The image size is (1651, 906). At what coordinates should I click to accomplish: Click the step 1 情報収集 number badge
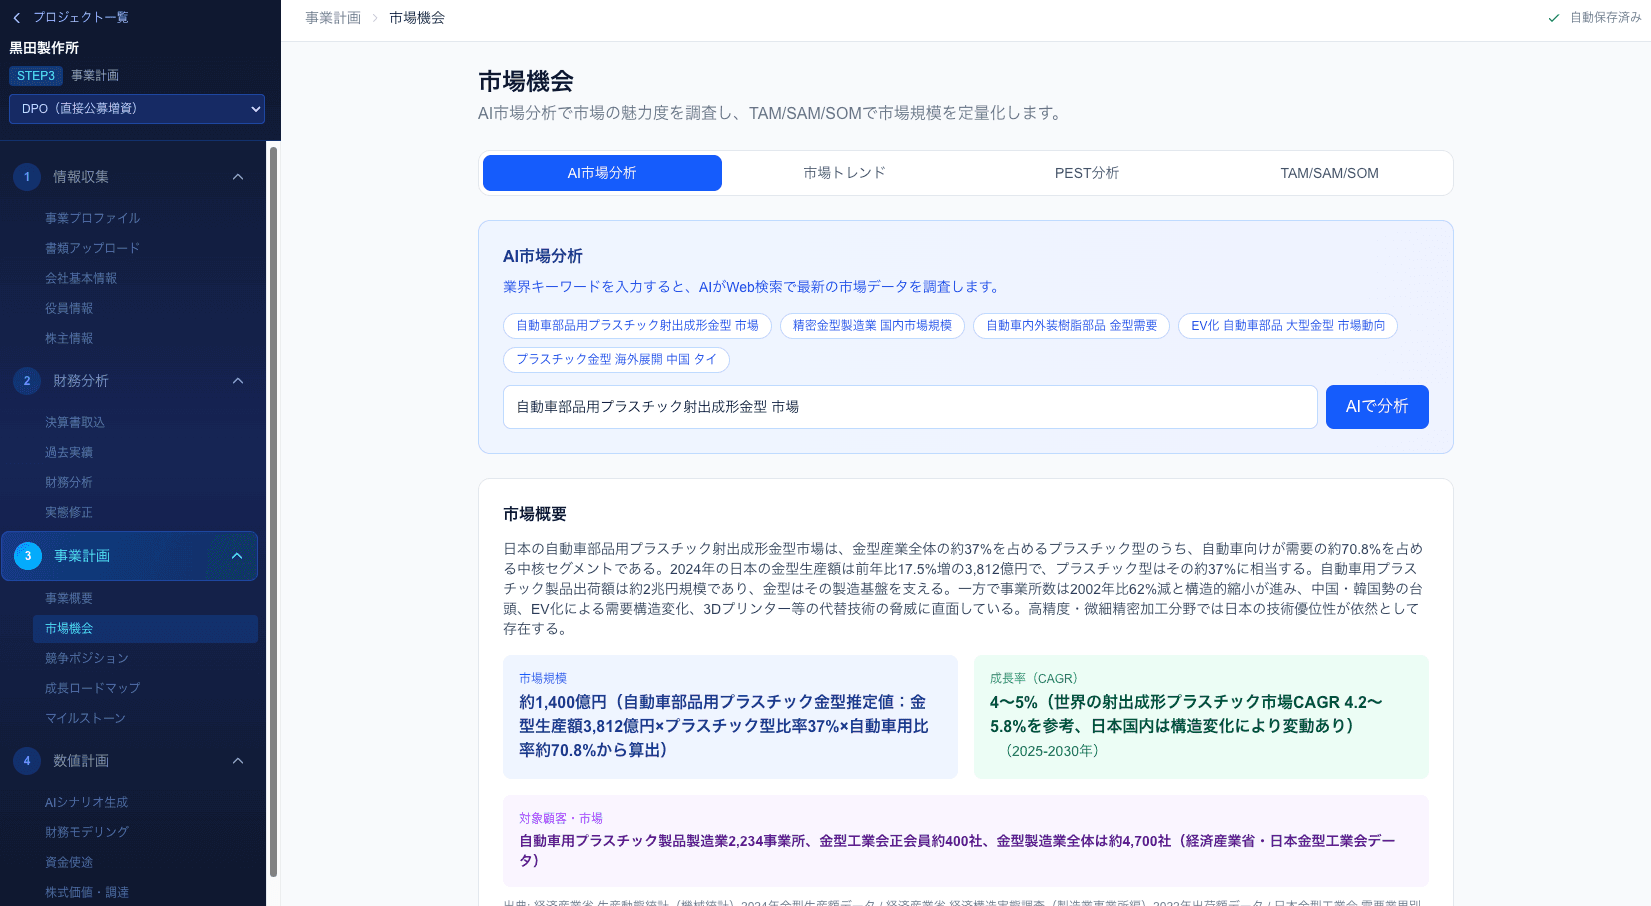[26, 176]
